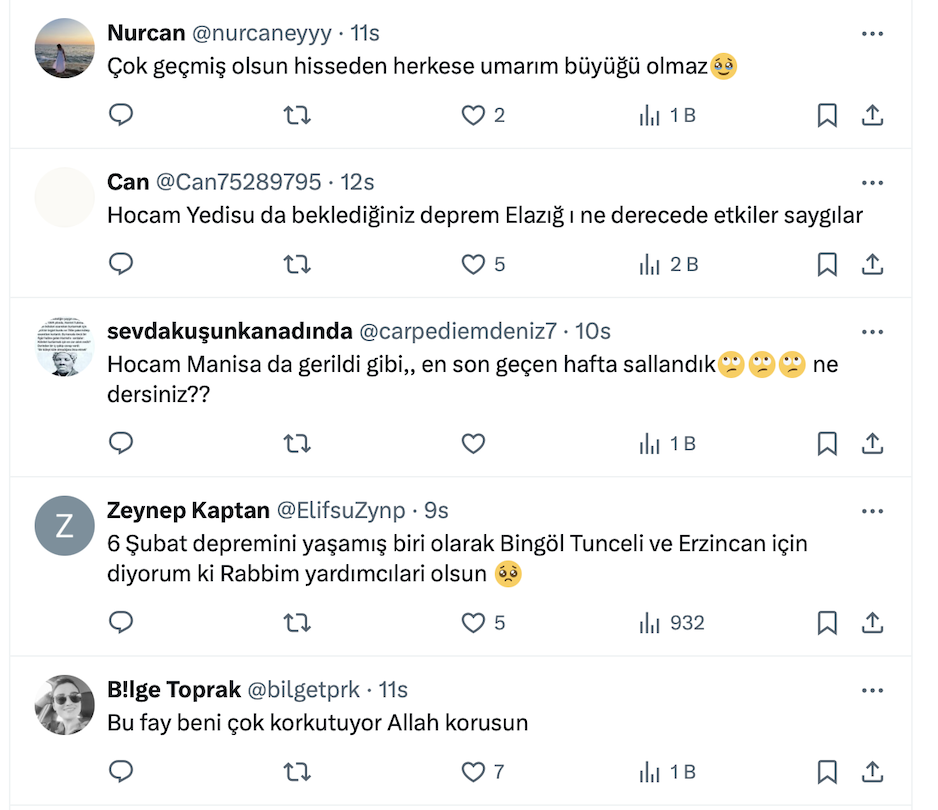Like Nurcan's tweet with 2 likes
This screenshot has width=938, height=810.
(473, 116)
